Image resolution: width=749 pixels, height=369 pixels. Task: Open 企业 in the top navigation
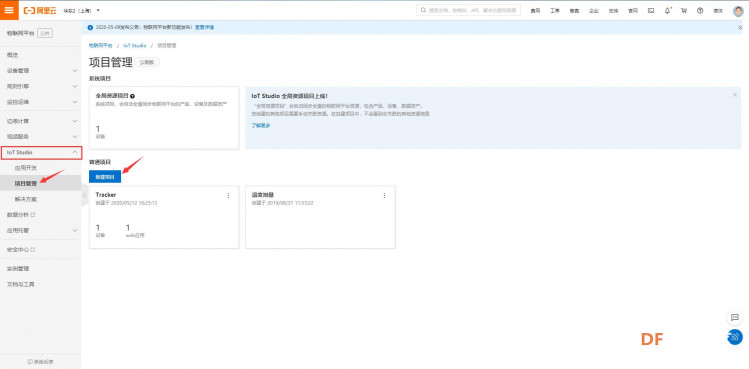[x=594, y=11]
